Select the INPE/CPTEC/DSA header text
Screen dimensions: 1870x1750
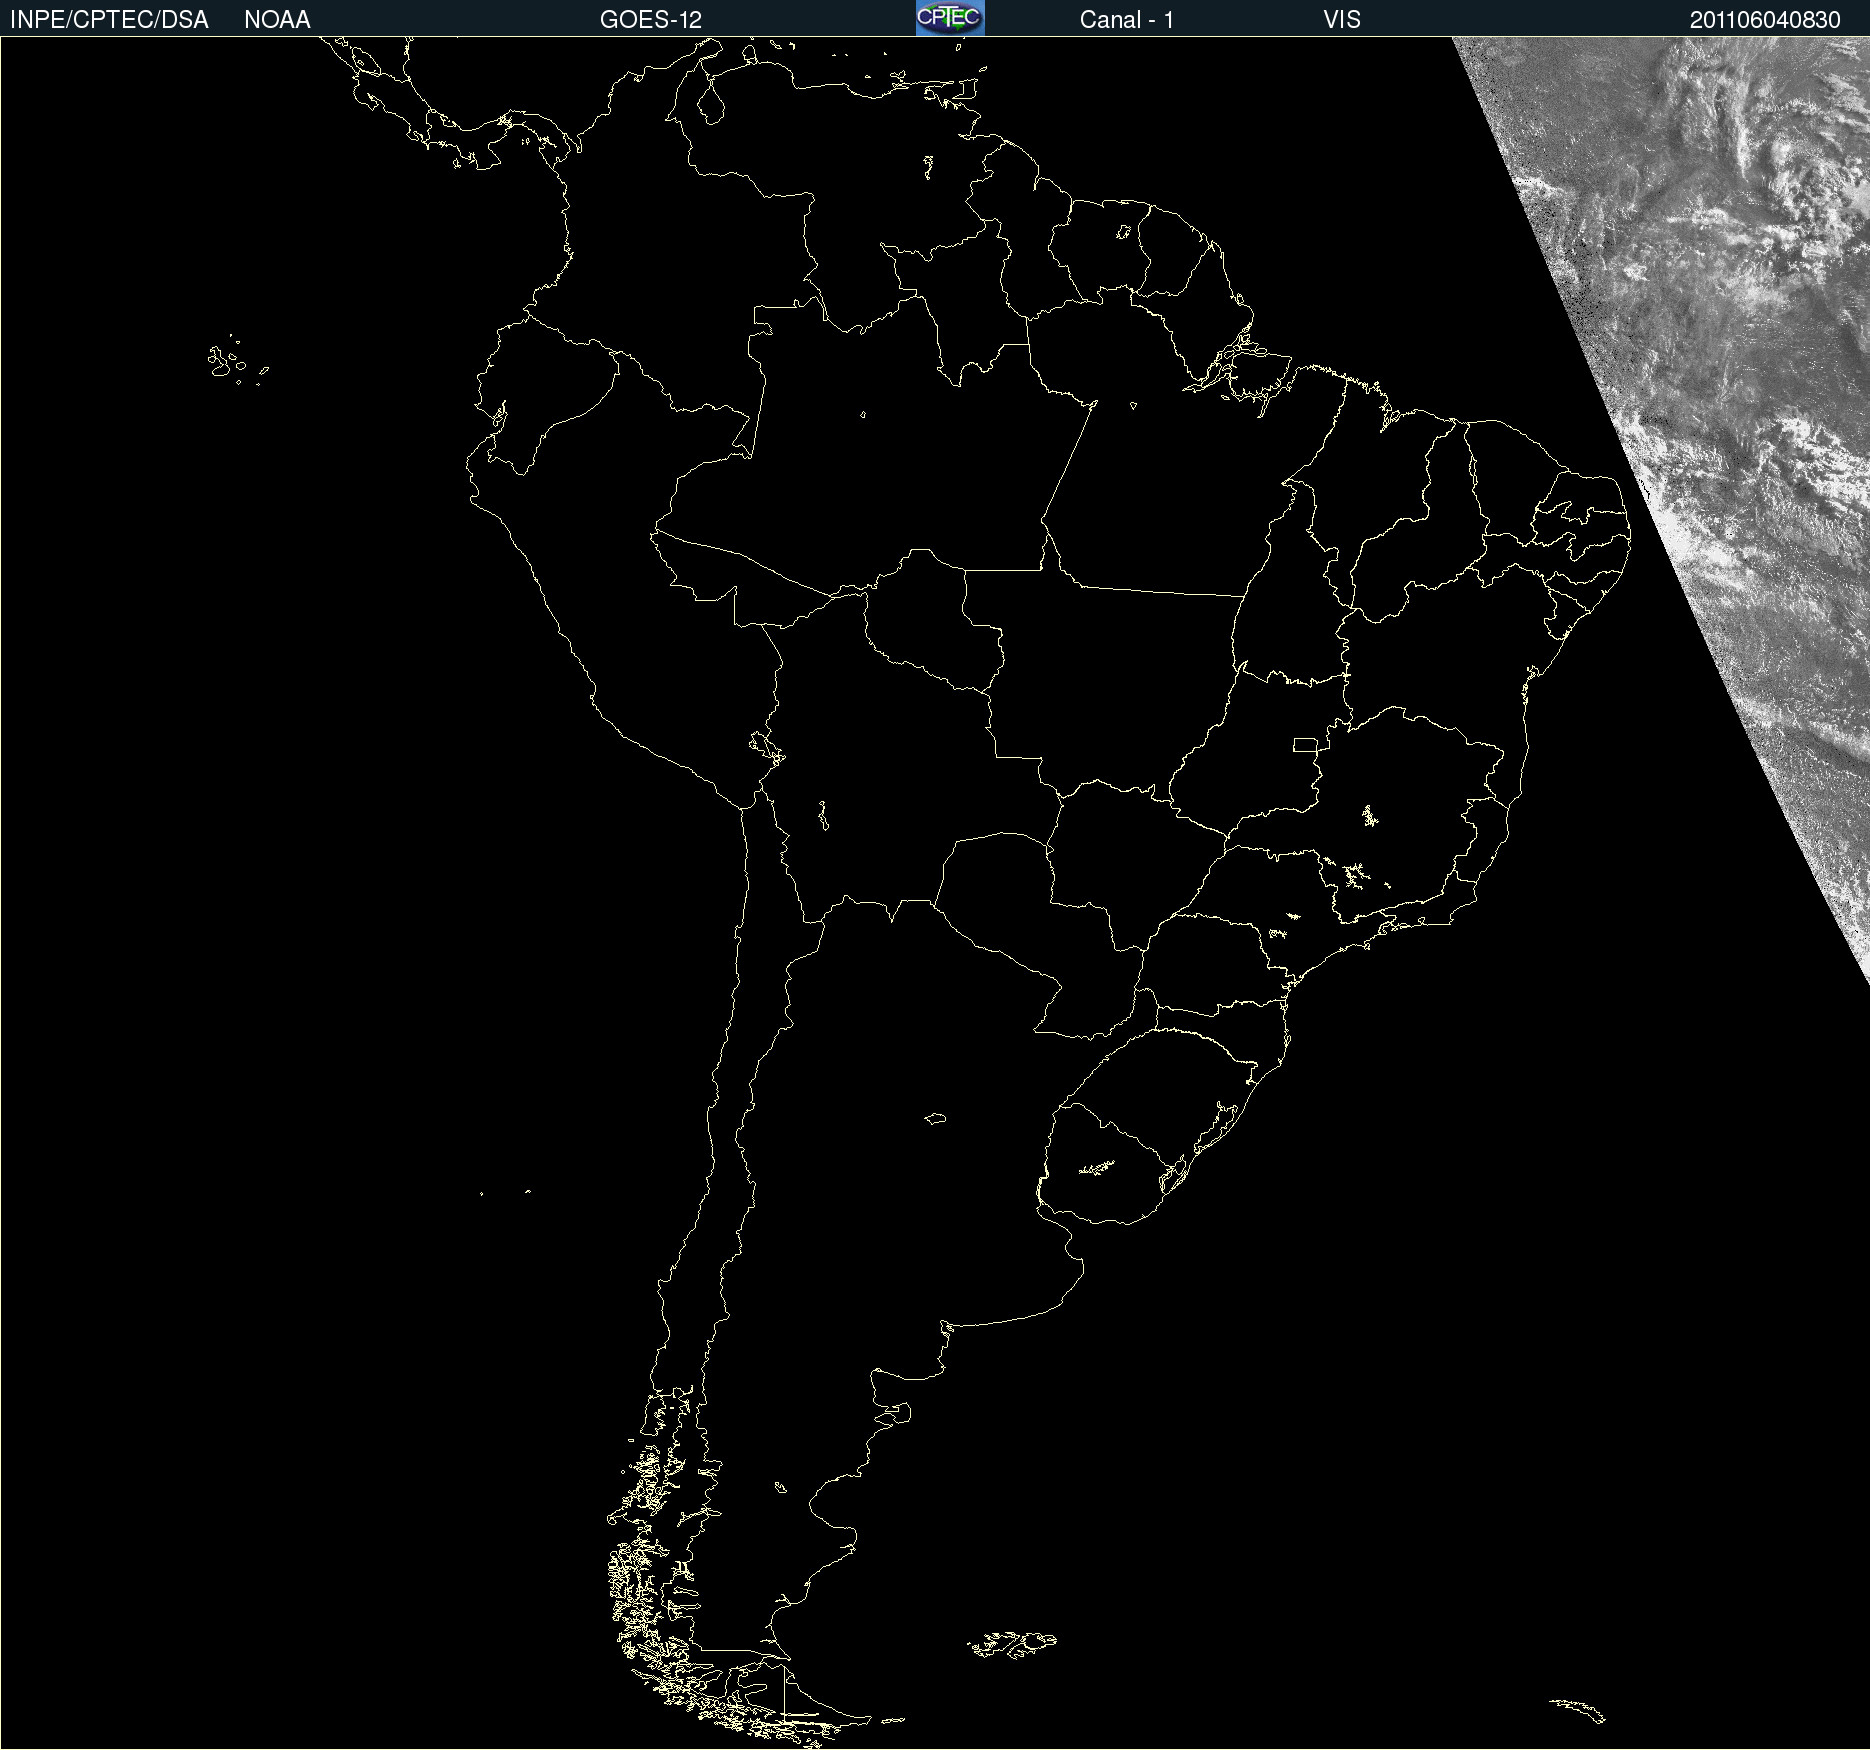pos(109,20)
